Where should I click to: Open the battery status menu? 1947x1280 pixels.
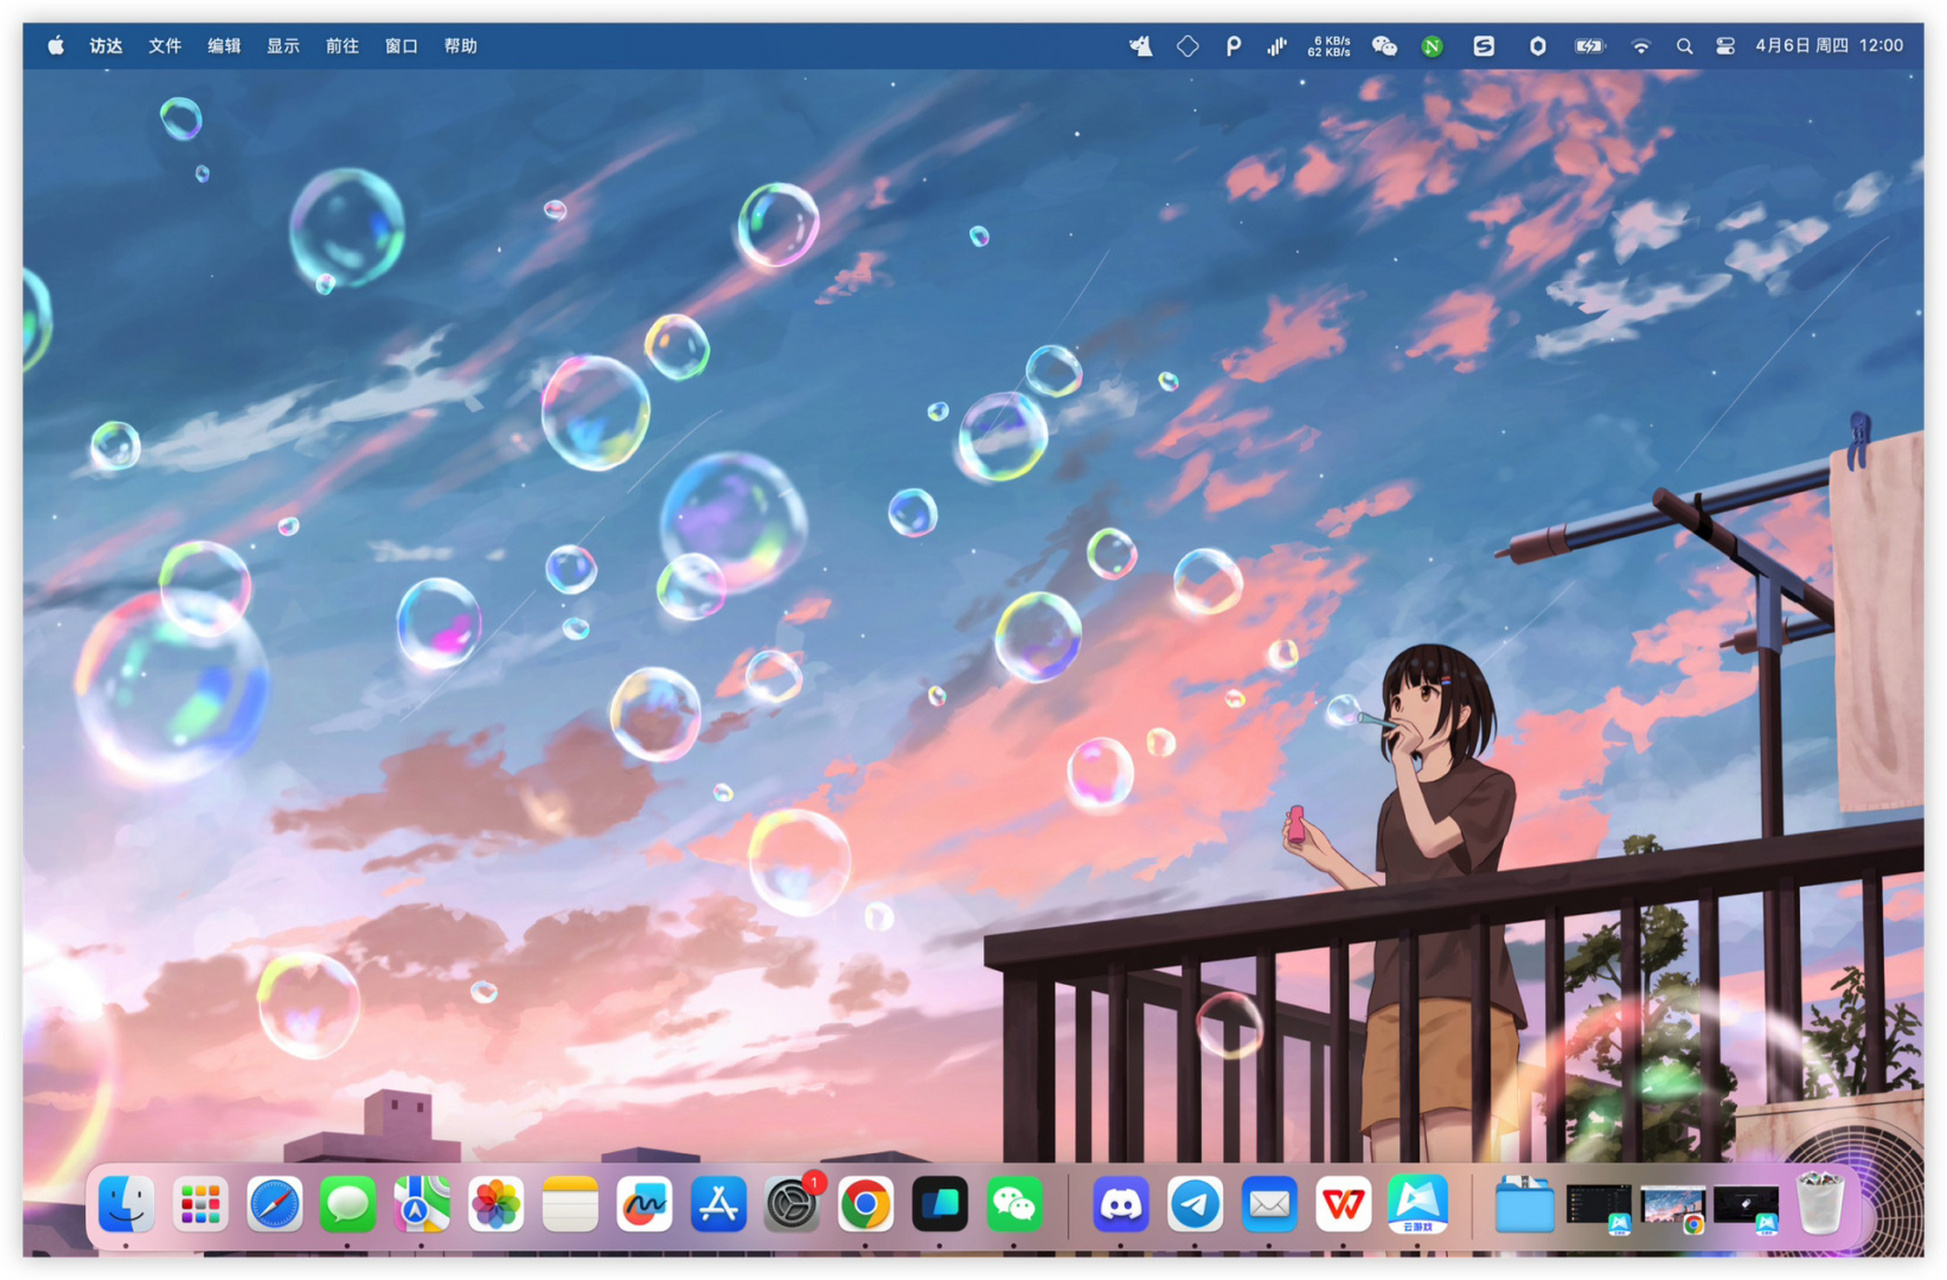[1590, 46]
